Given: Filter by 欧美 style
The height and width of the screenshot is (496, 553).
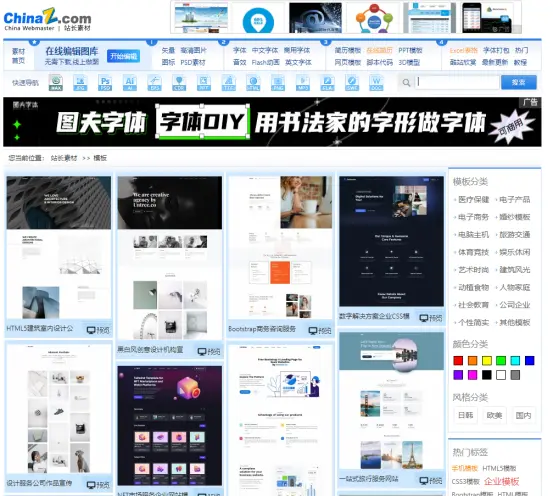Looking at the screenshot, I should [x=494, y=415].
